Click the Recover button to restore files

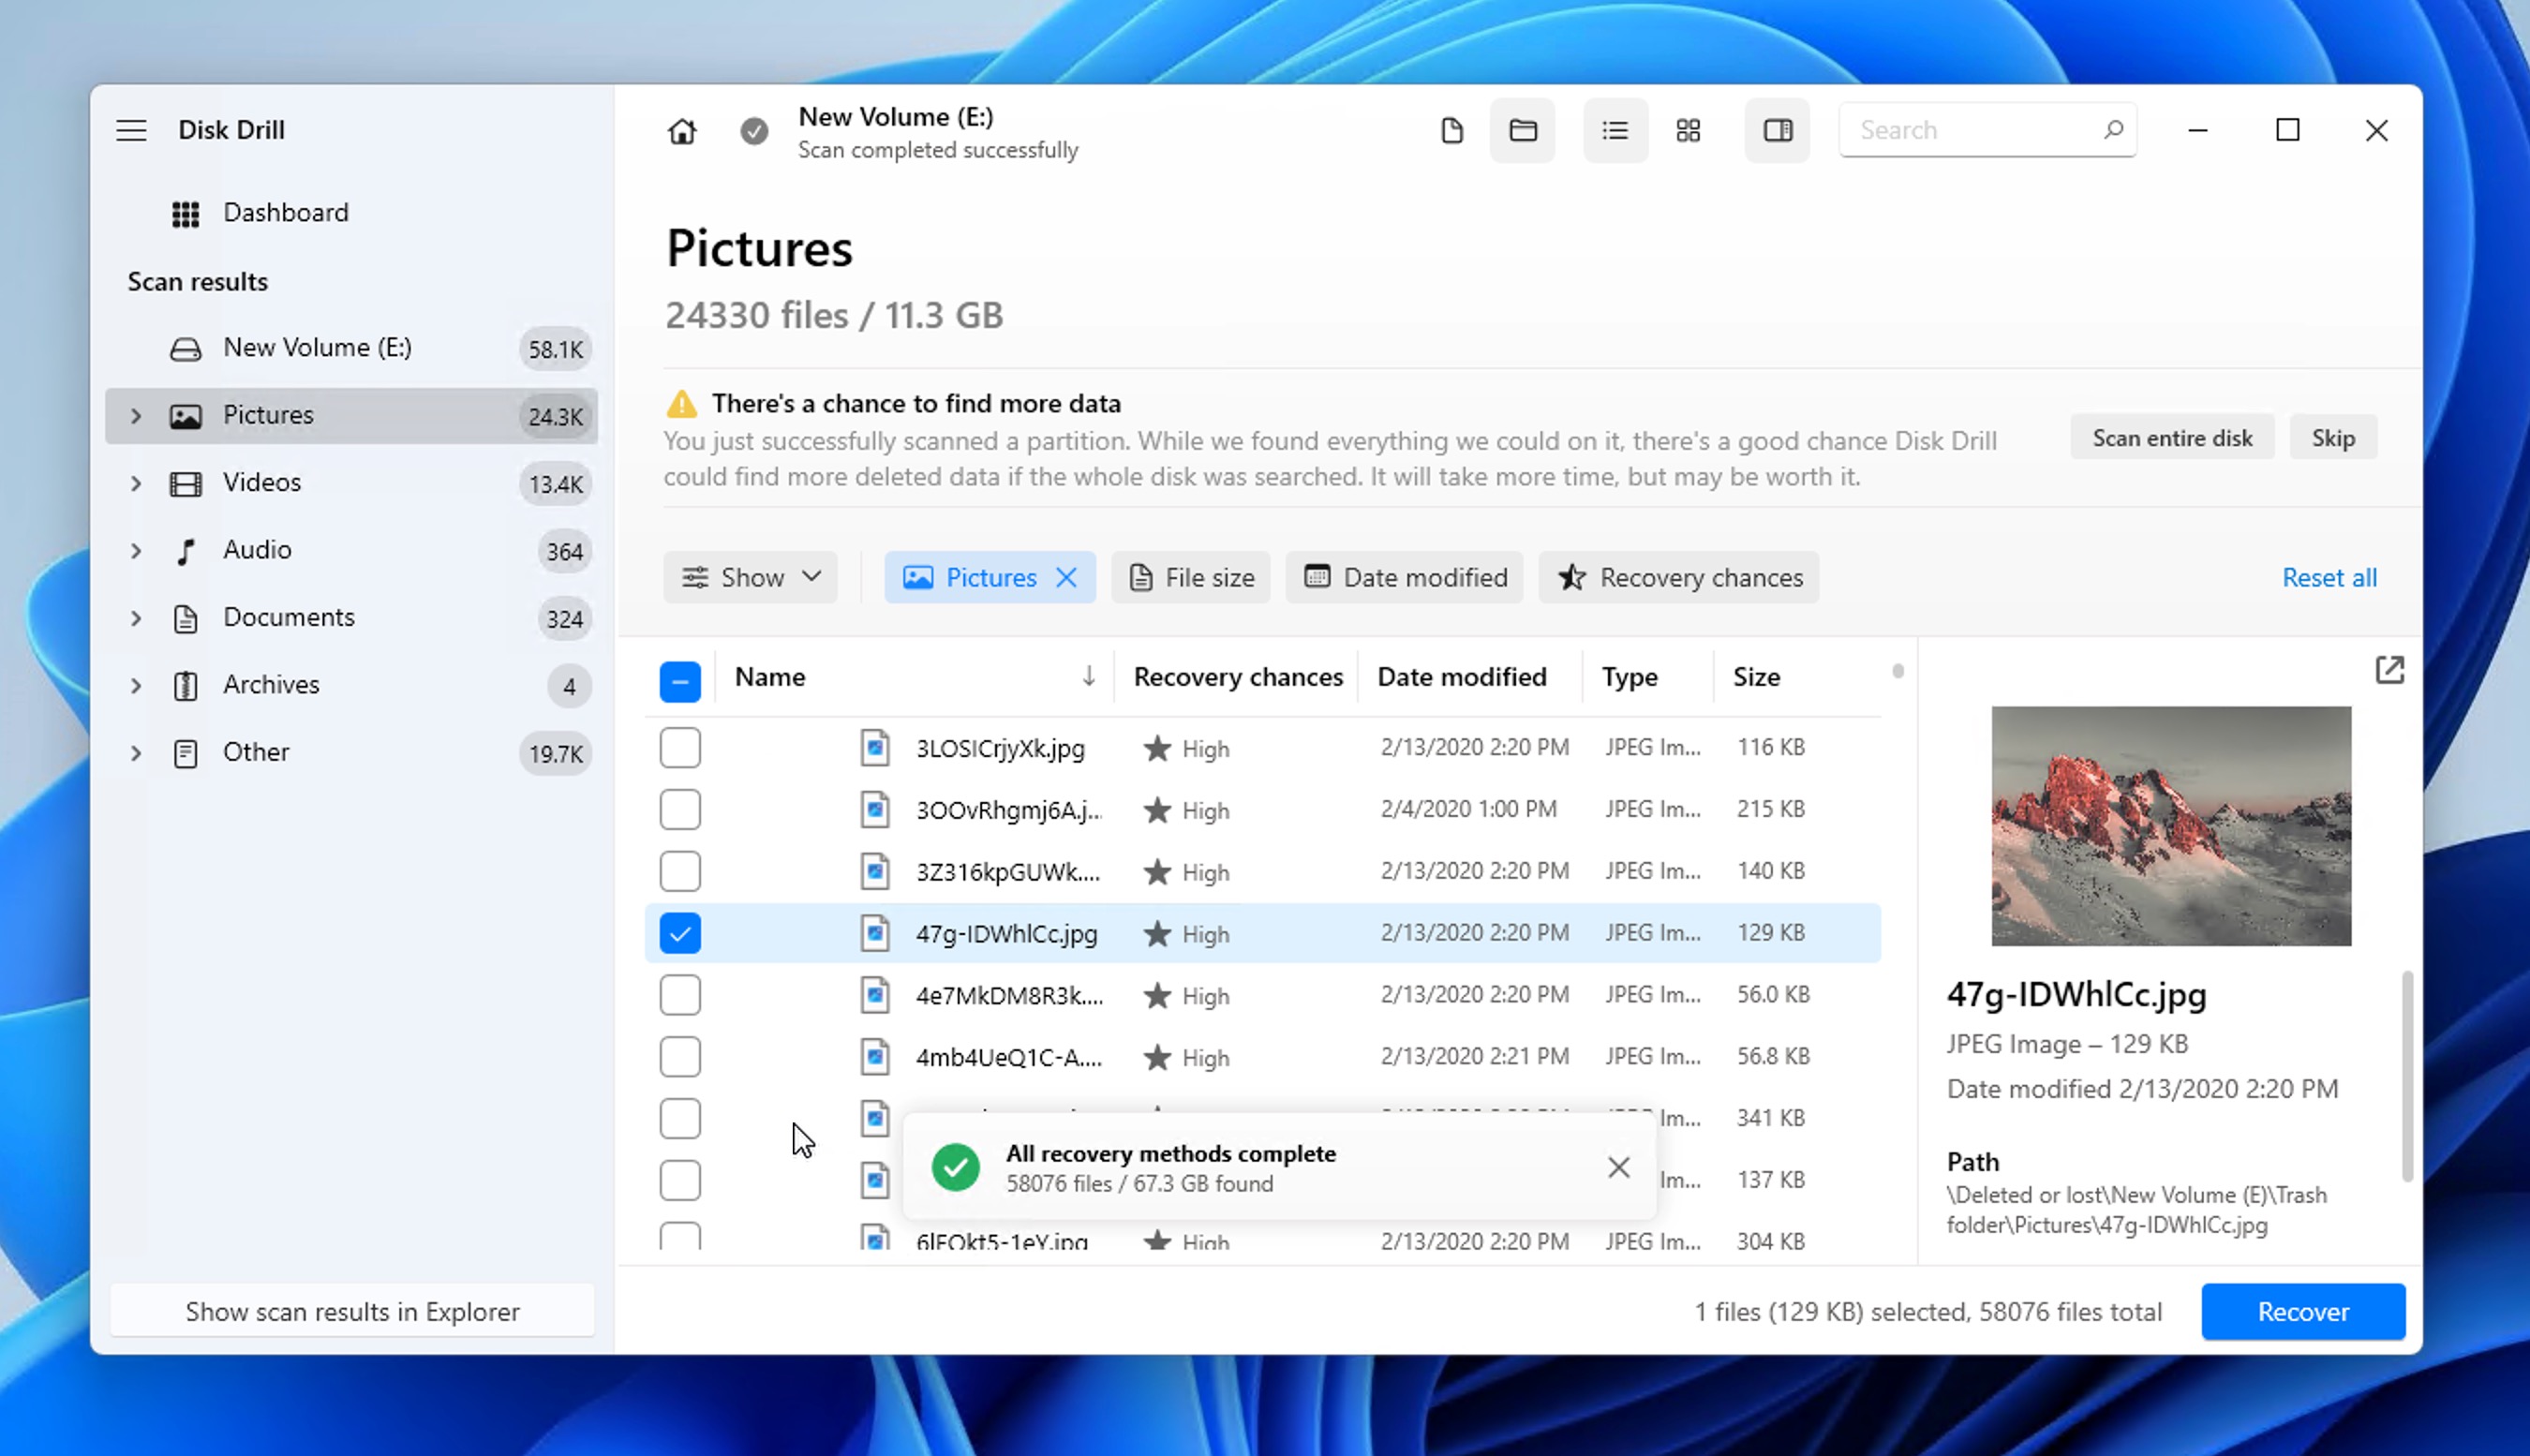coord(2304,1312)
